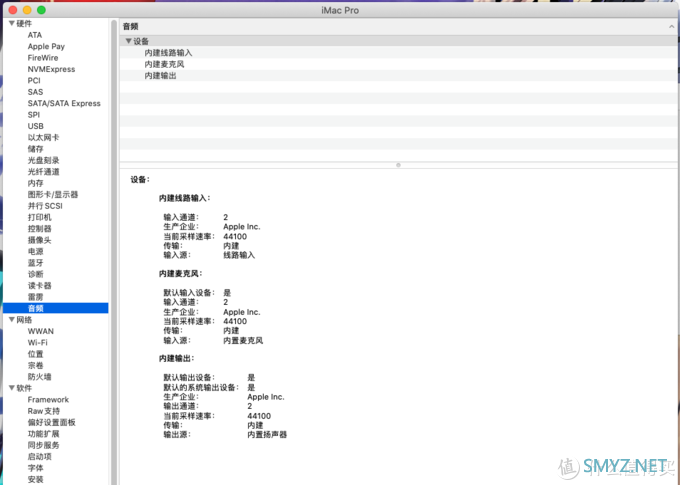Select 图形卡/显示器 in the sidebar

(x=53, y=194)
